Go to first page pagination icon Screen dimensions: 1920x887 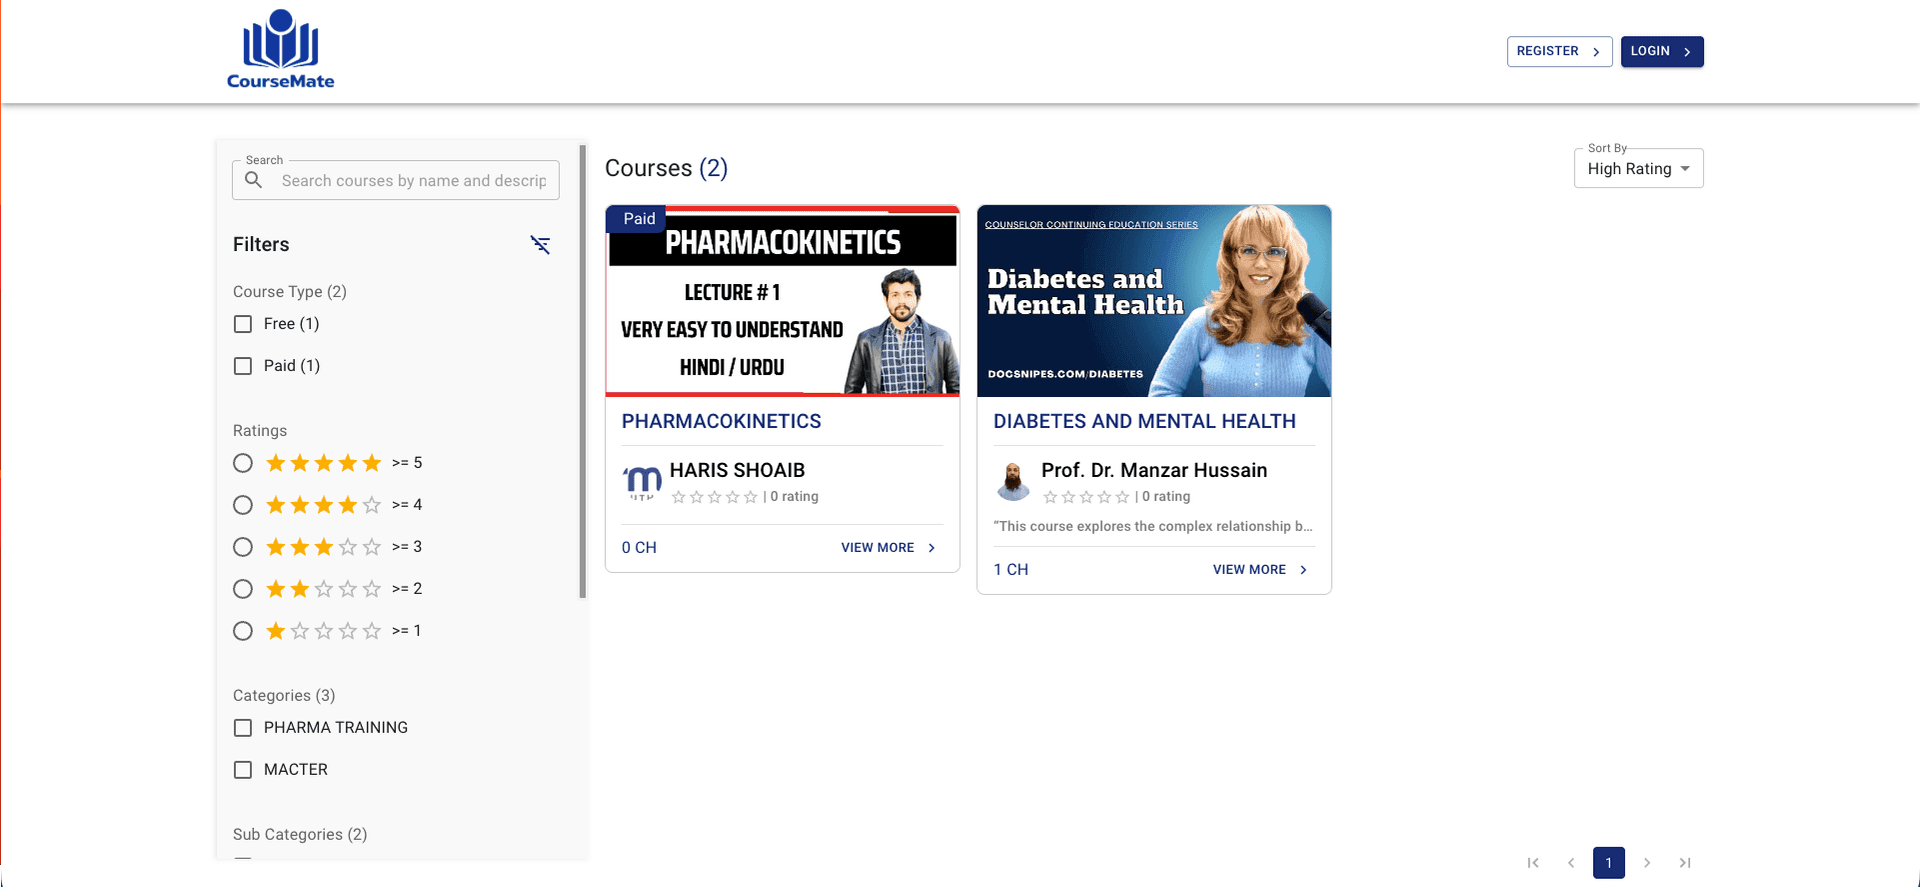[x=1533, y=862]
